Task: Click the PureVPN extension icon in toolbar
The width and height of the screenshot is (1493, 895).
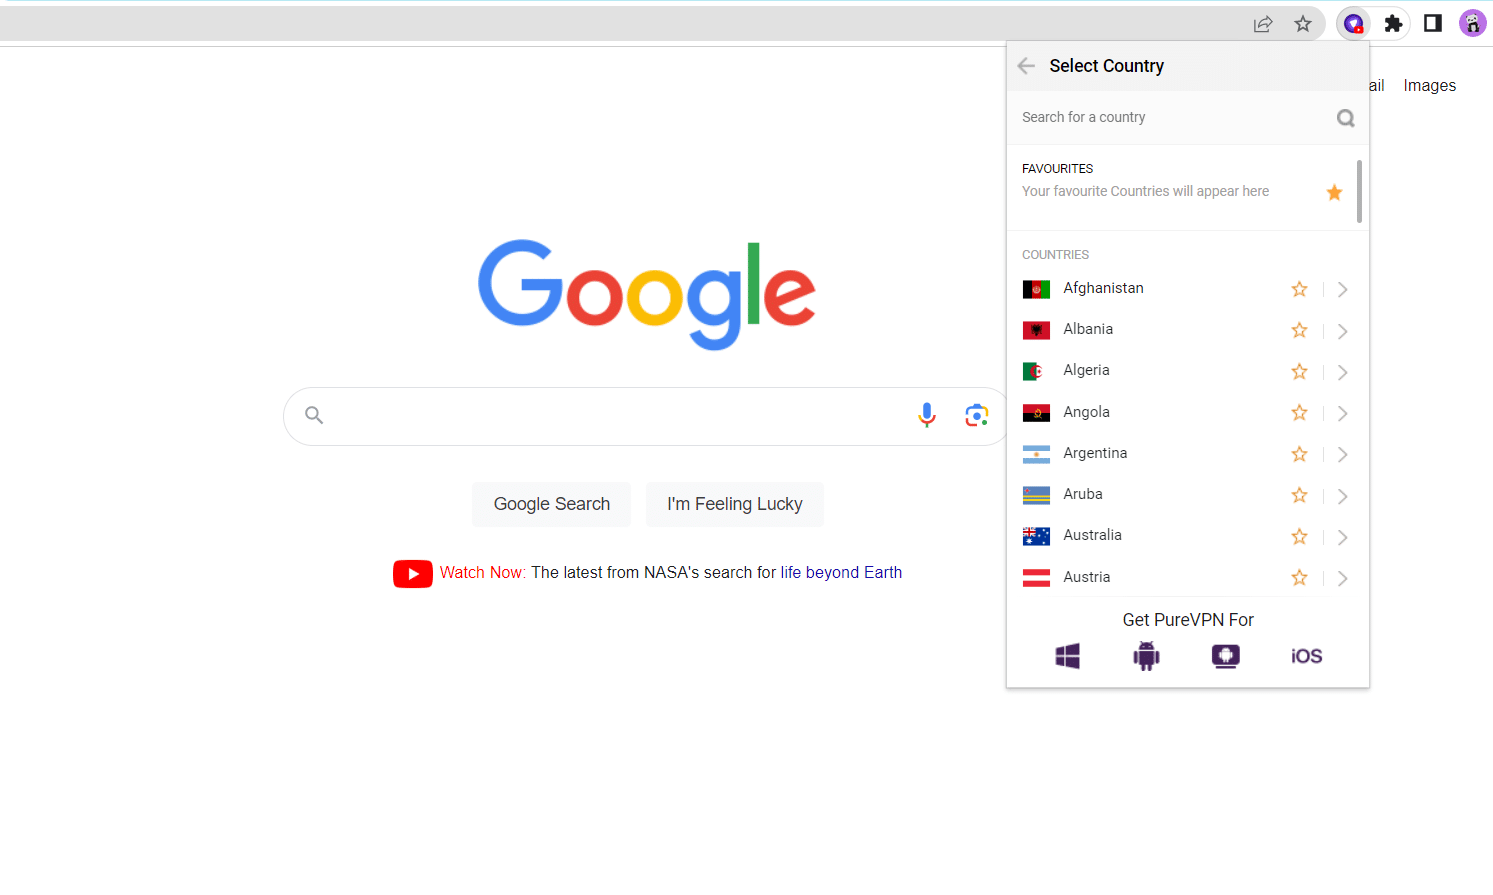Action: click(1353, 24)
